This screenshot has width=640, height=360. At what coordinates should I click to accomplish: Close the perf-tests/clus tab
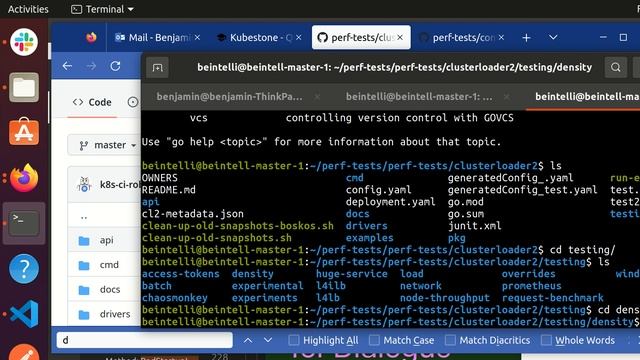pos(400,38)
